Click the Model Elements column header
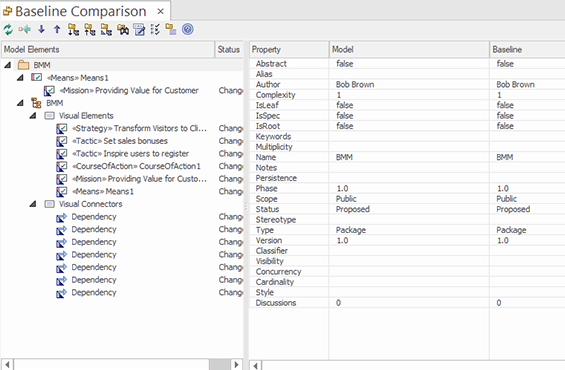 pos(108,49)
